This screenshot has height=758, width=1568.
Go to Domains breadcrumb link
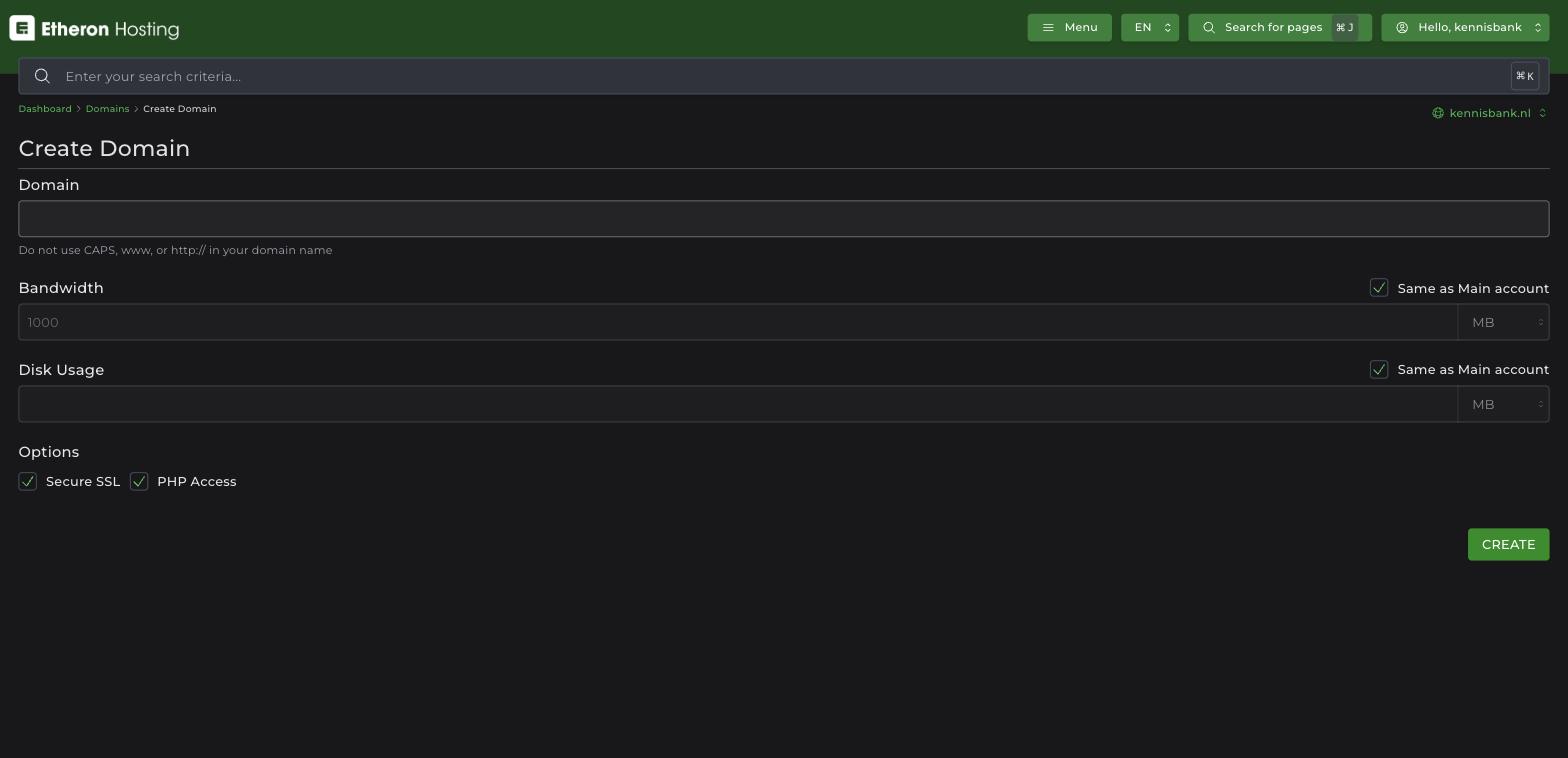[107, 109]
